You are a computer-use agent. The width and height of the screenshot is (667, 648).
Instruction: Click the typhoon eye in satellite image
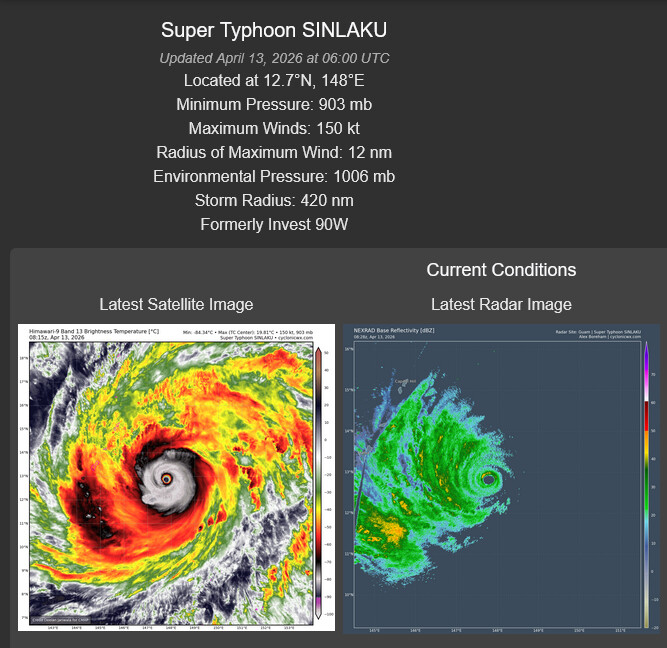point(166,479)
